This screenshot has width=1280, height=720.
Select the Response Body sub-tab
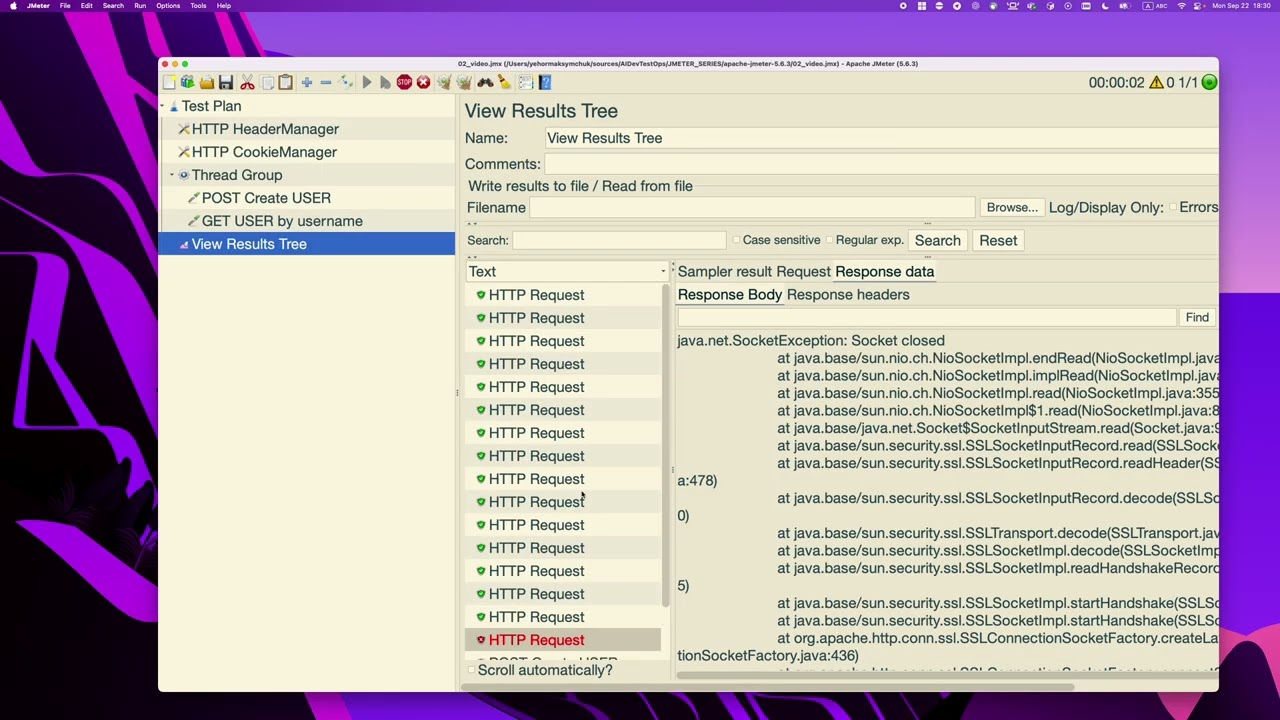730,295
